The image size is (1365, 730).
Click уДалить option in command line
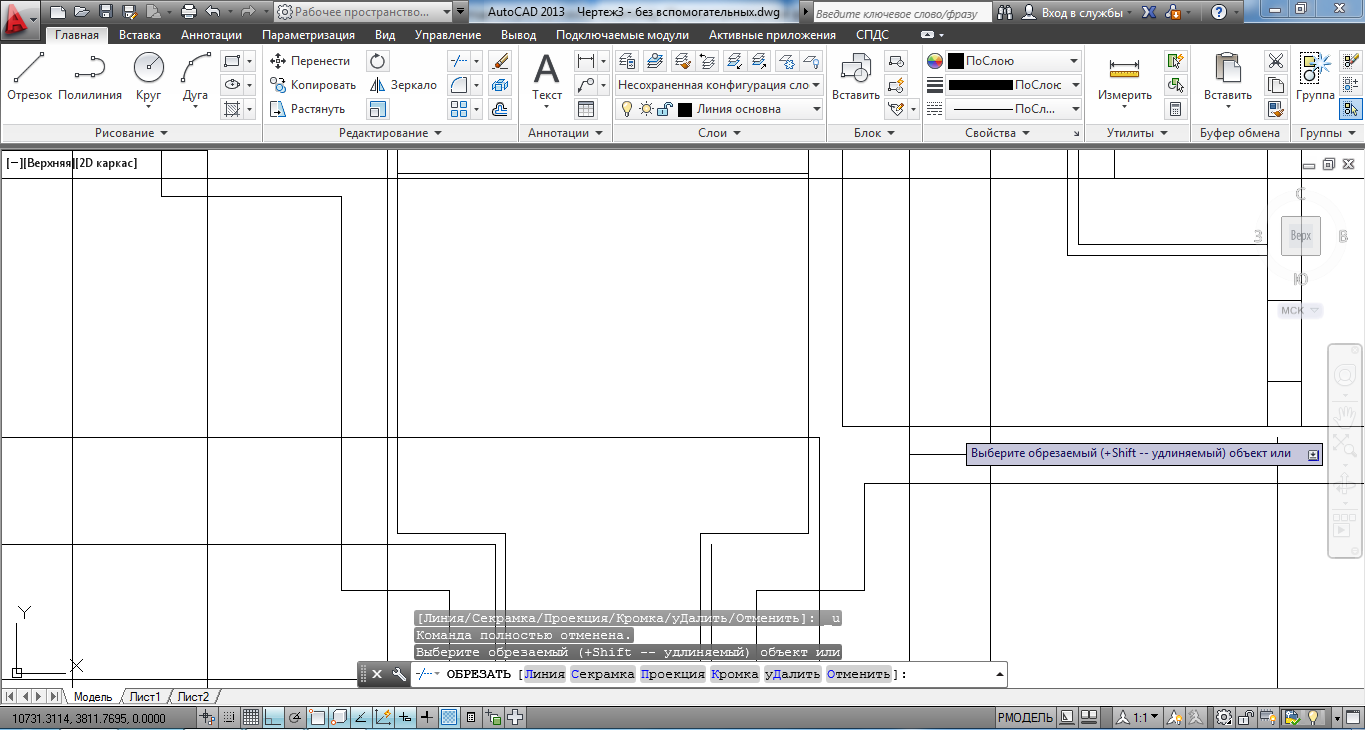(x=792, y=674)
